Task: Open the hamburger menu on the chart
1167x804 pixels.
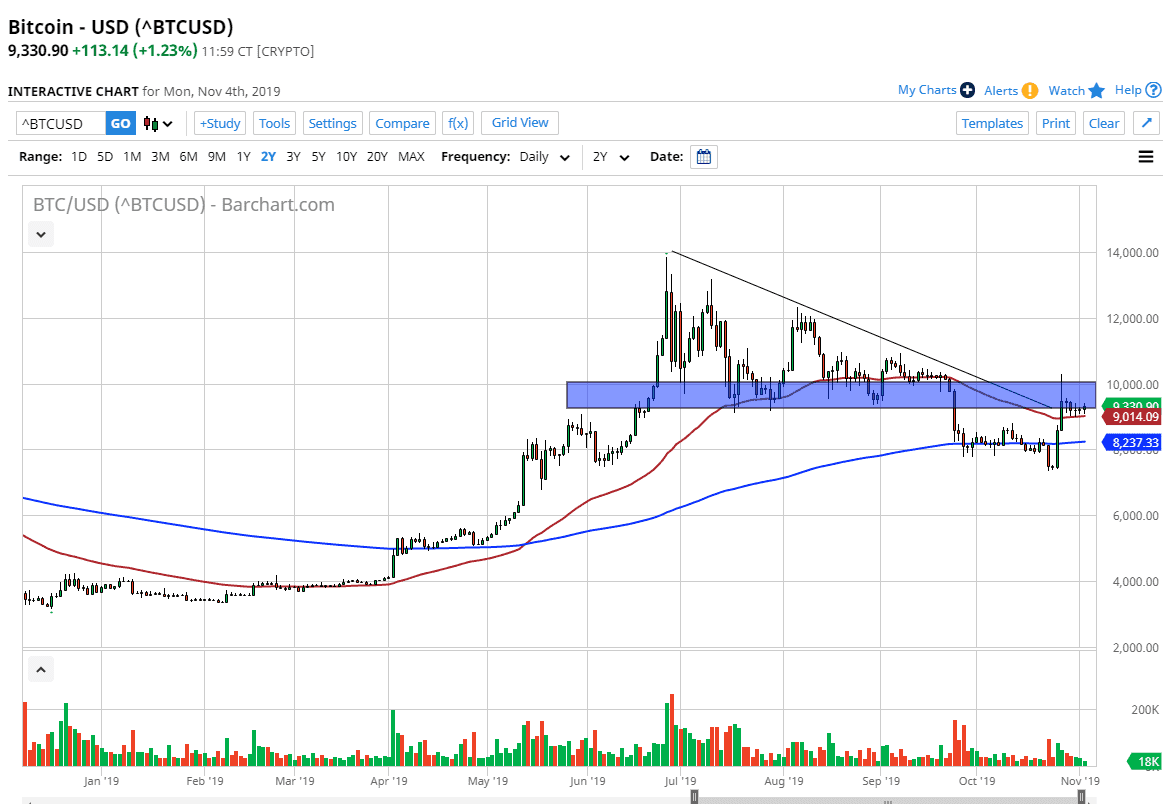Action: [x=1145, y=156]
